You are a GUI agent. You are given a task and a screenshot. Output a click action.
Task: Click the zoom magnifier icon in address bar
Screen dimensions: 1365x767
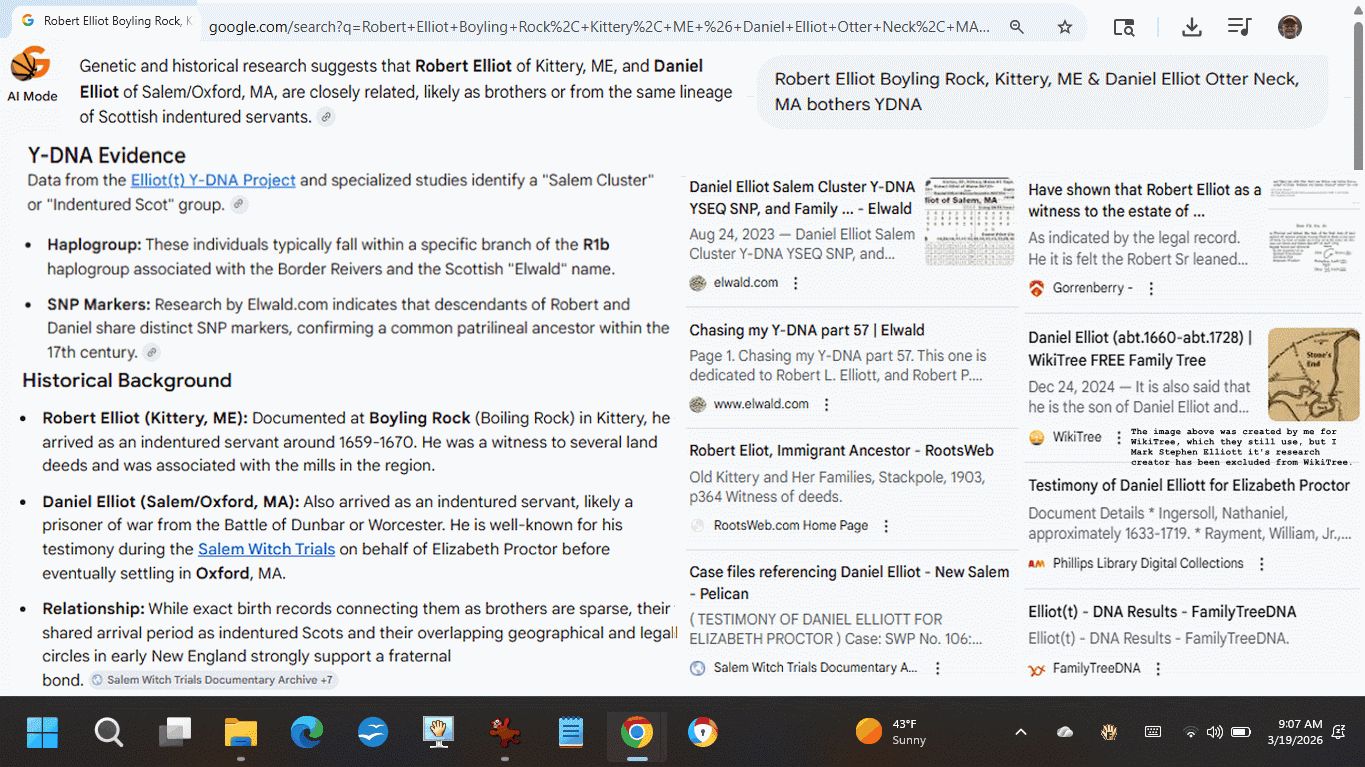1017,27
